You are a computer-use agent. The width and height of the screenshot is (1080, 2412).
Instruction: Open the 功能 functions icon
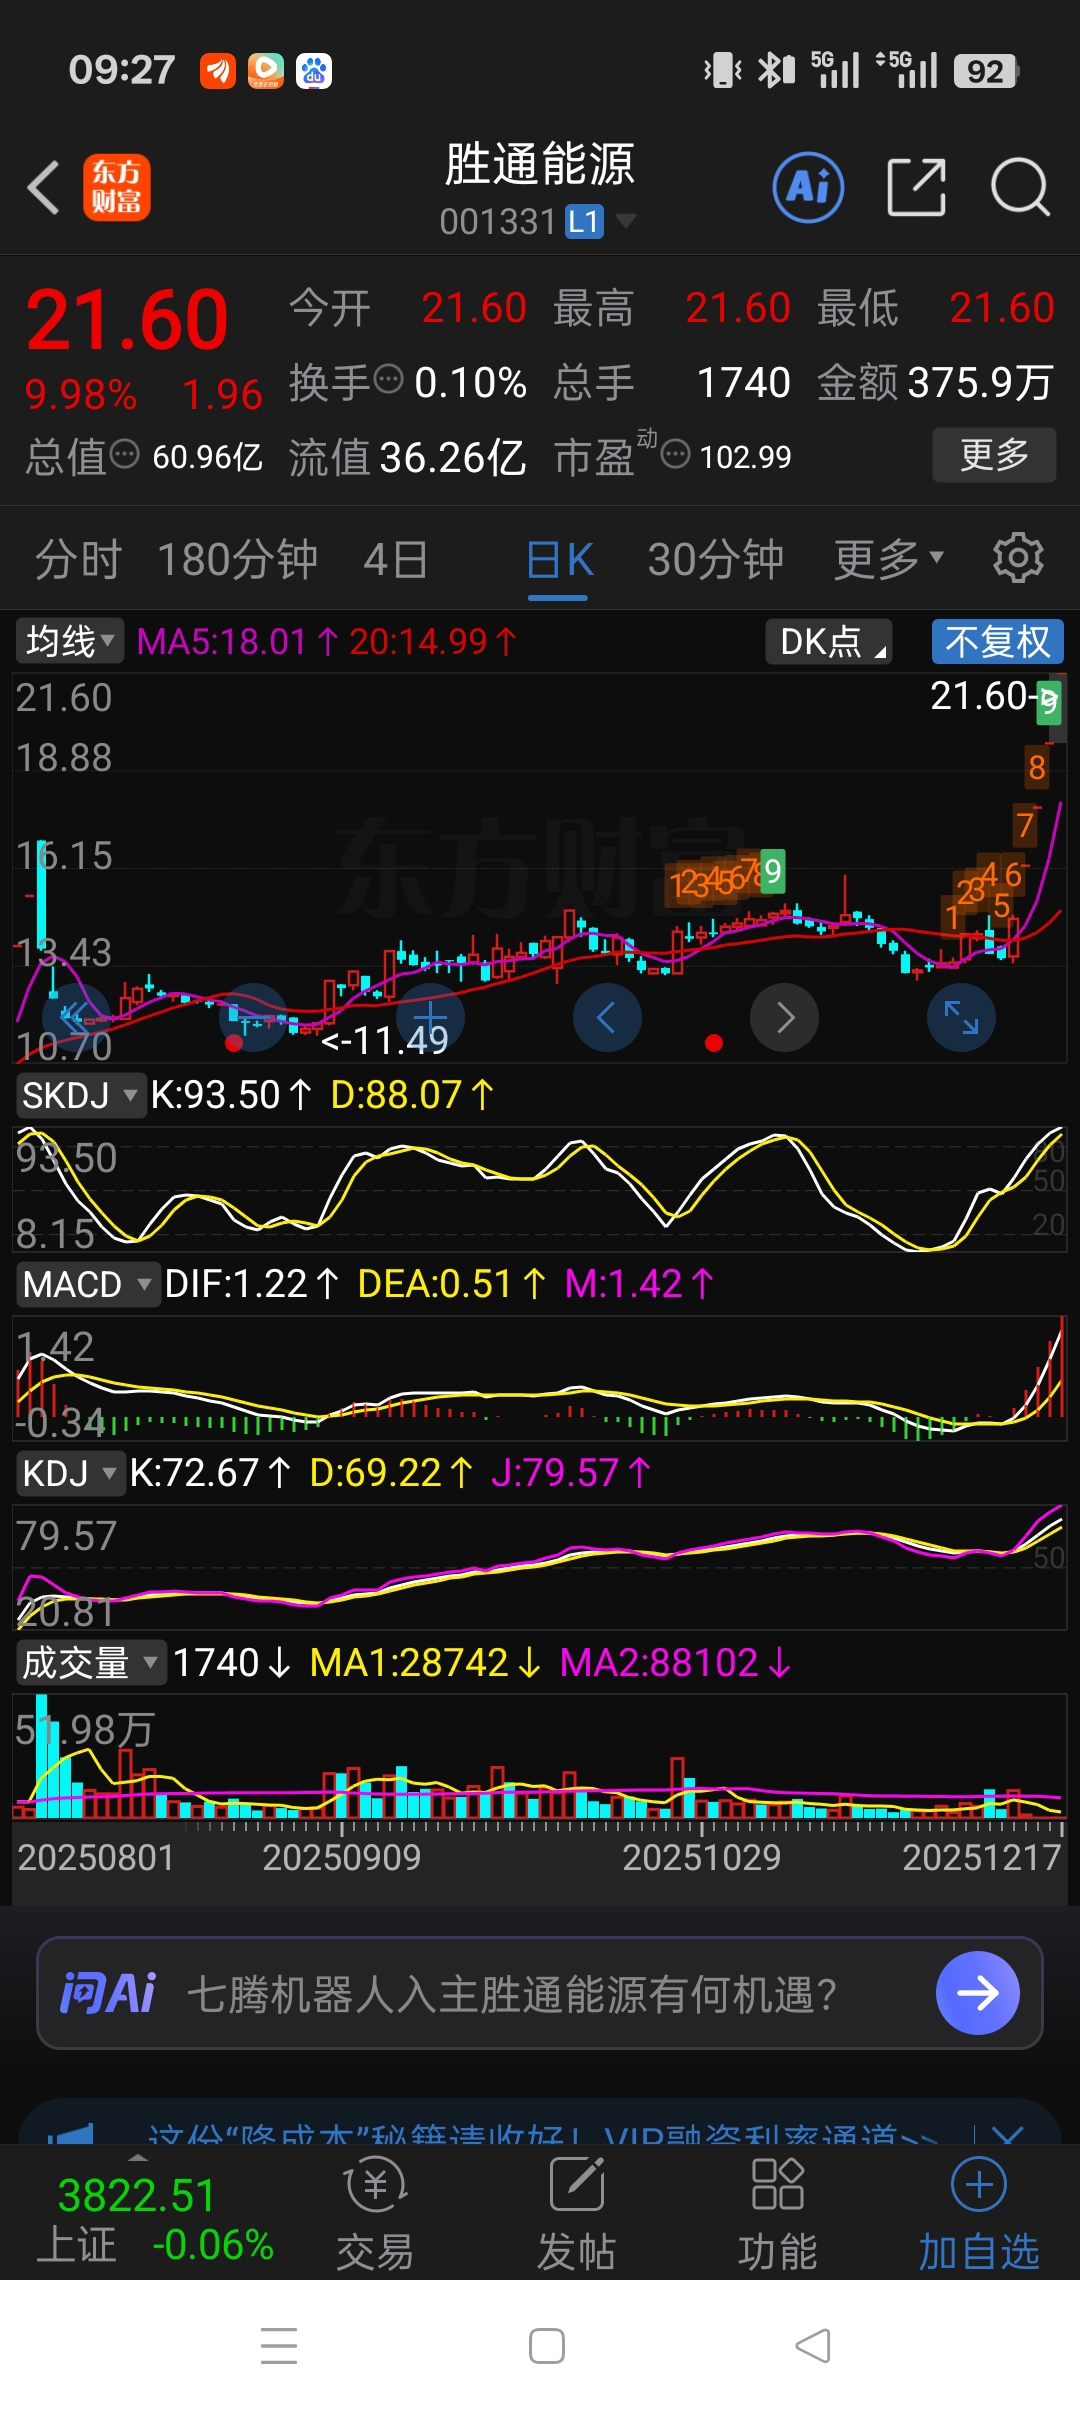coord(778,2214)
